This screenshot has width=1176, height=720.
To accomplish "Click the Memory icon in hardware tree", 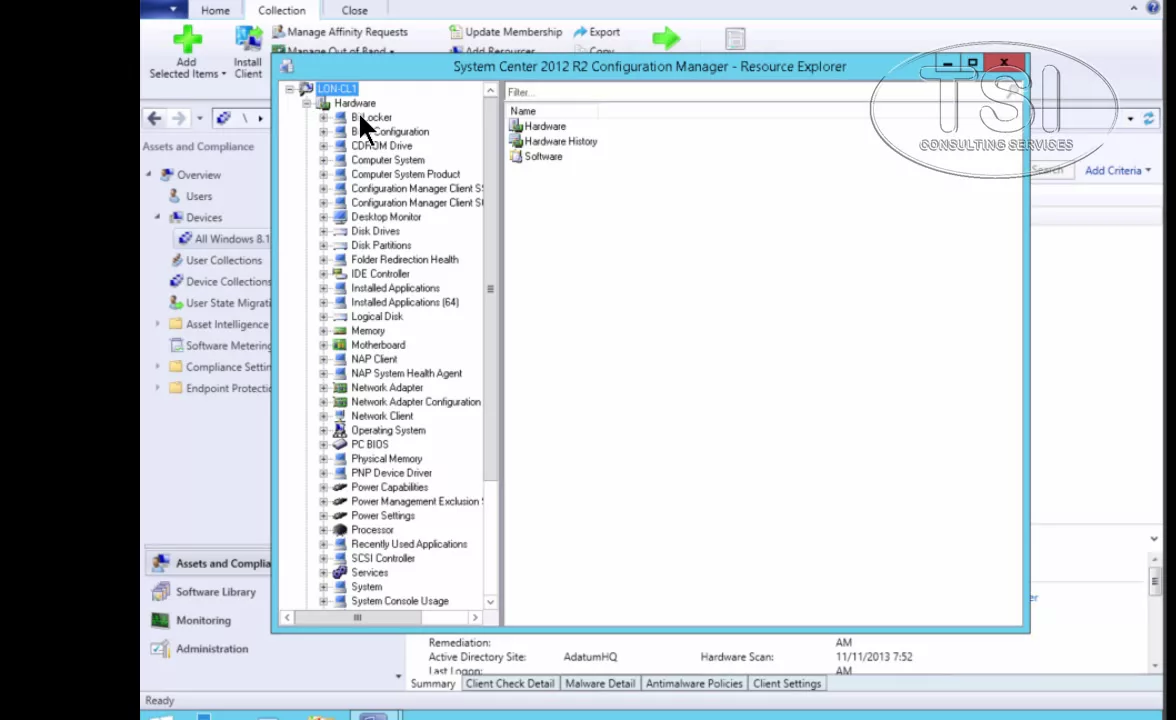I will click(340, 331).
